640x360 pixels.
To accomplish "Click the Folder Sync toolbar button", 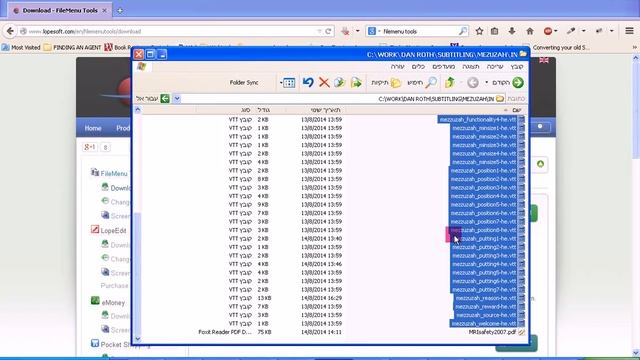I will (244, 82).
